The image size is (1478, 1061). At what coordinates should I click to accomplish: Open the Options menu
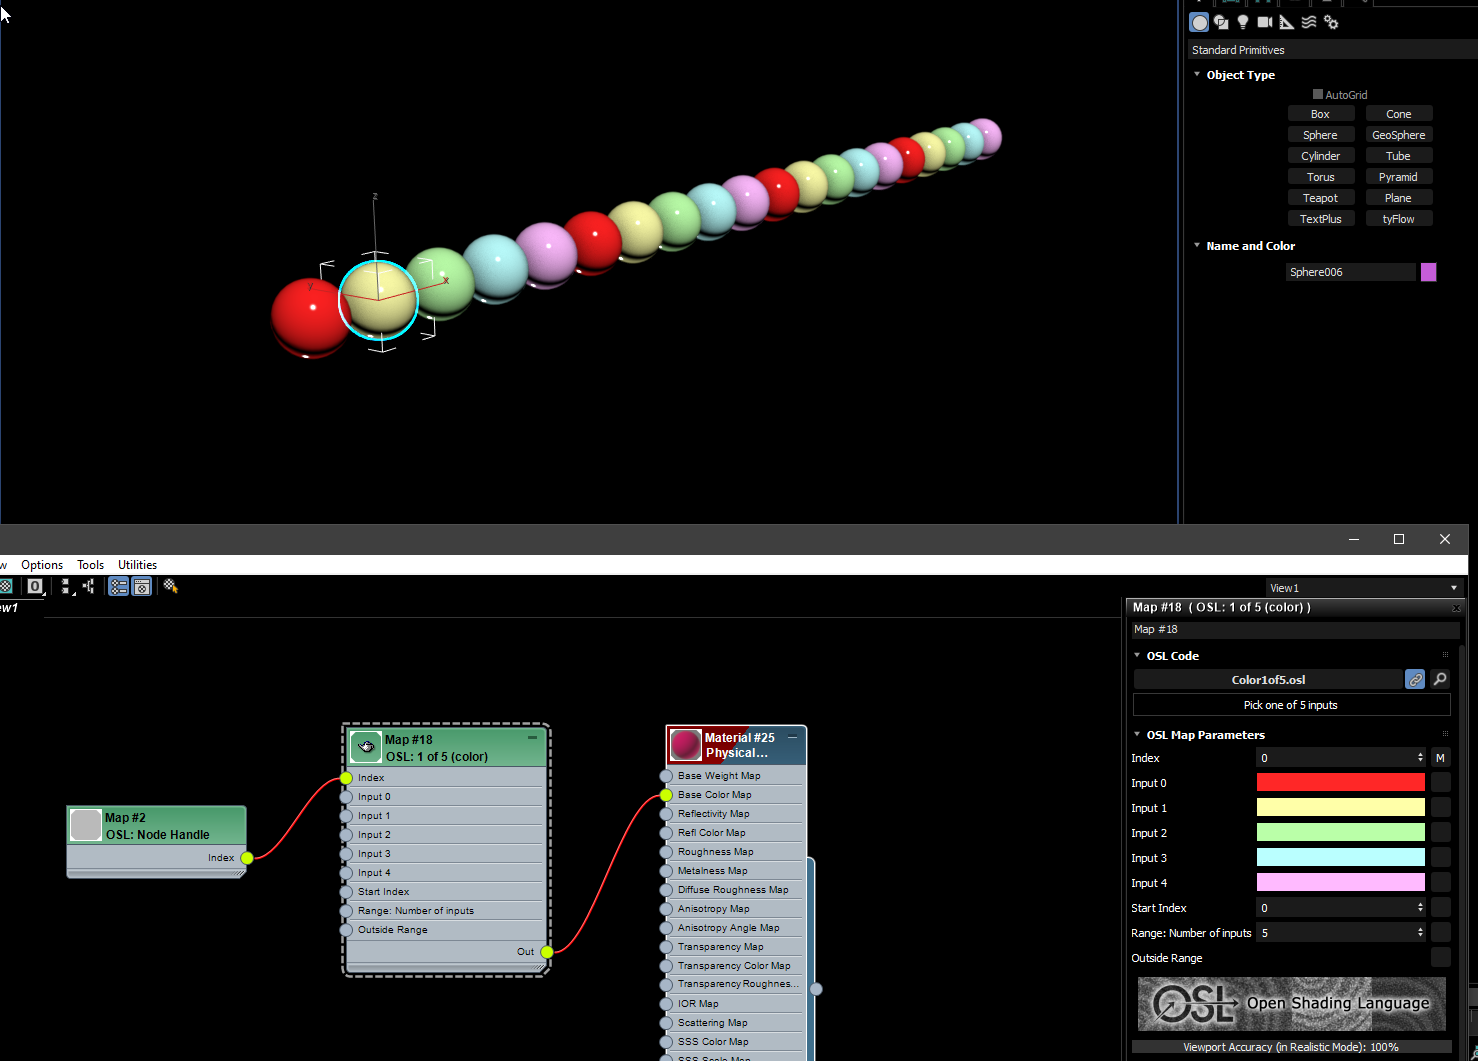[x=41, y=564]
